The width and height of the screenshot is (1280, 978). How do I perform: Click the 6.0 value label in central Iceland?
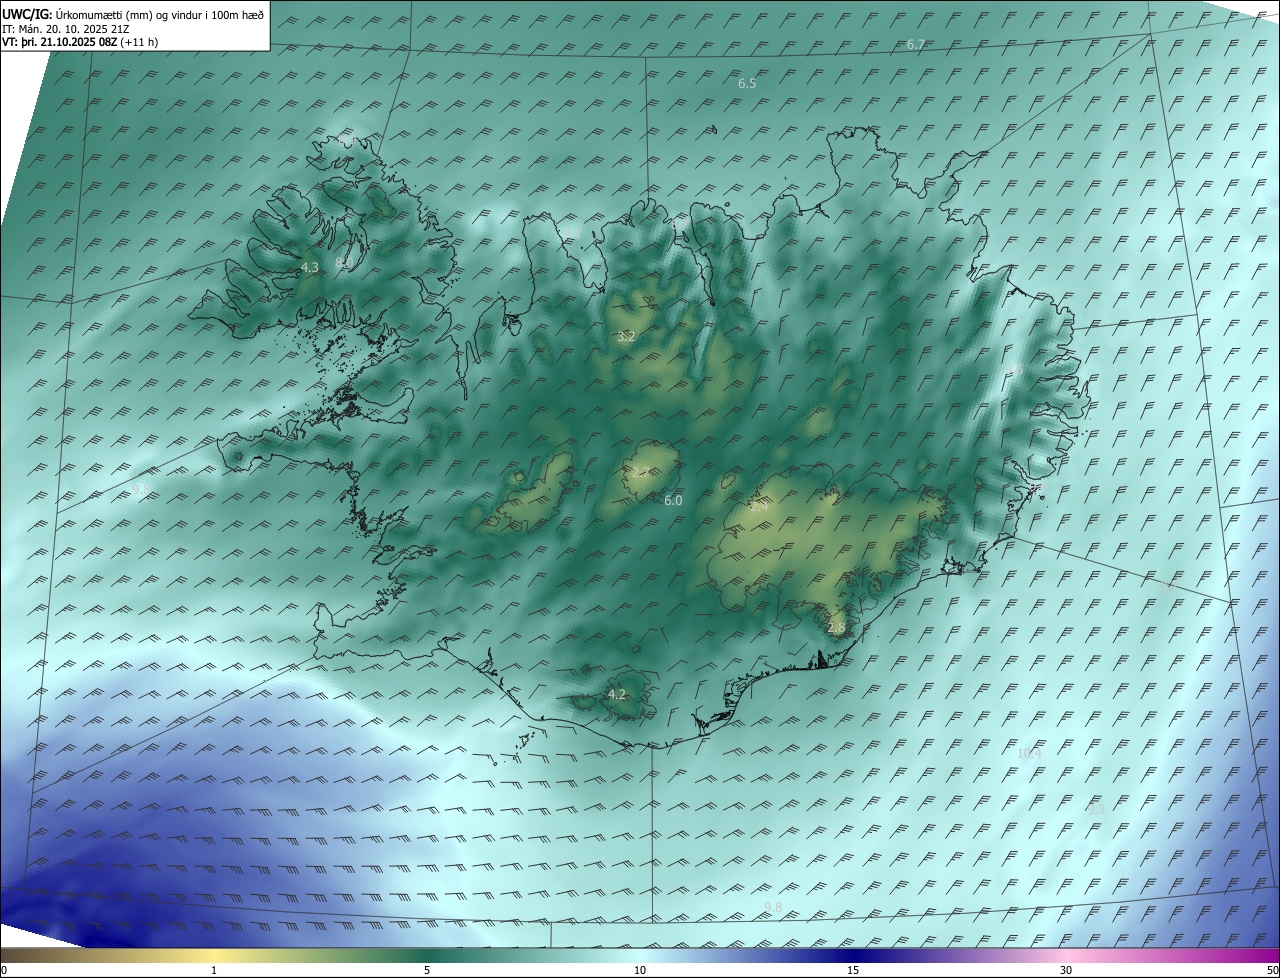673,500
